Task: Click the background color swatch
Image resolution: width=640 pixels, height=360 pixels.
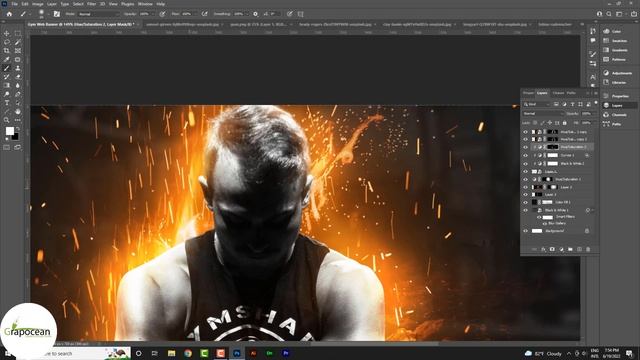Action: click(x=15, y=137)
